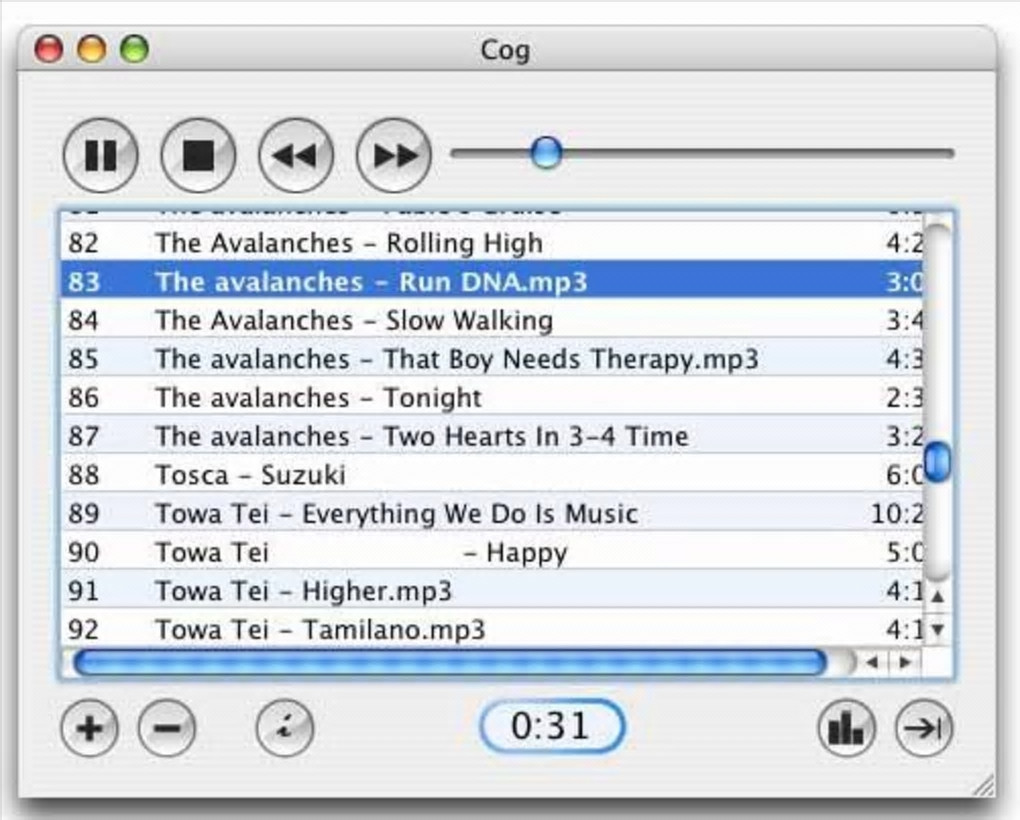Image resolution: width=1020 pixels, height=820 pixels.
Task: Click the vertical scrollbar up arrow
Action: (x=937, y=595)
